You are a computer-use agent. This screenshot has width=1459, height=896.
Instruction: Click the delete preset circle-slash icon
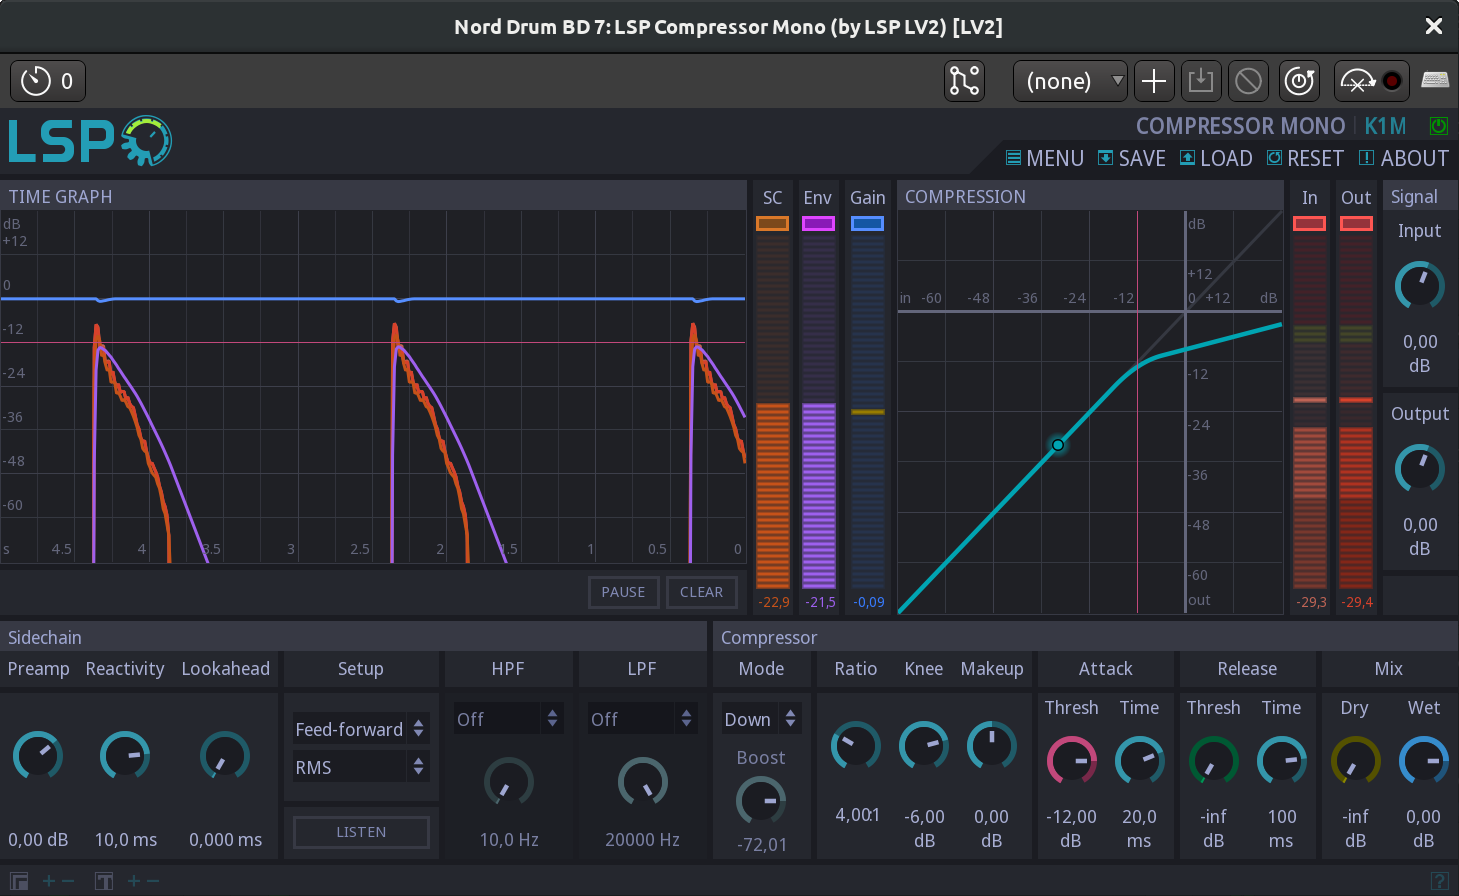pyautogui.click(x=1248, y=81)
